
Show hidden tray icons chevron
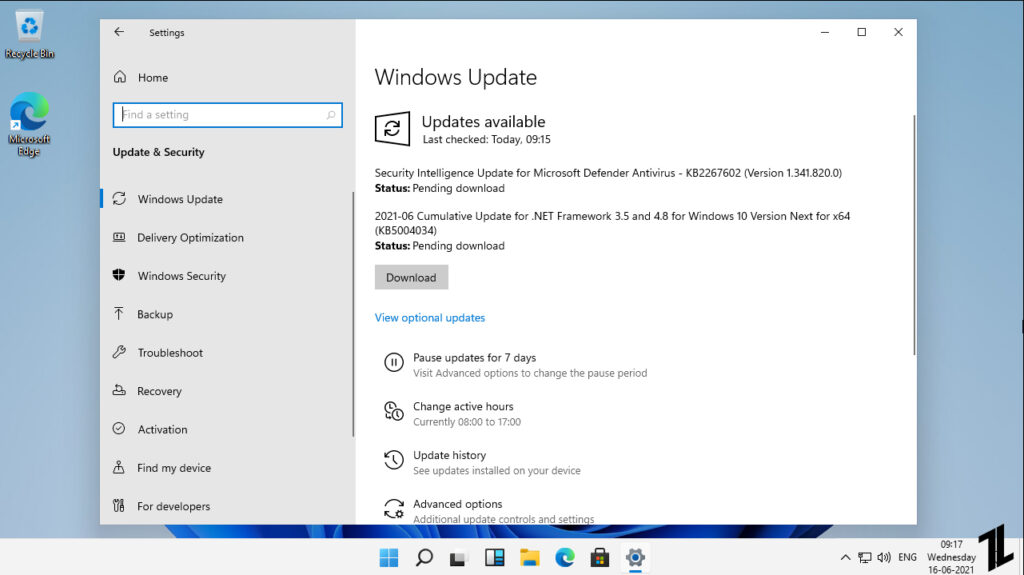coord(845,557)
